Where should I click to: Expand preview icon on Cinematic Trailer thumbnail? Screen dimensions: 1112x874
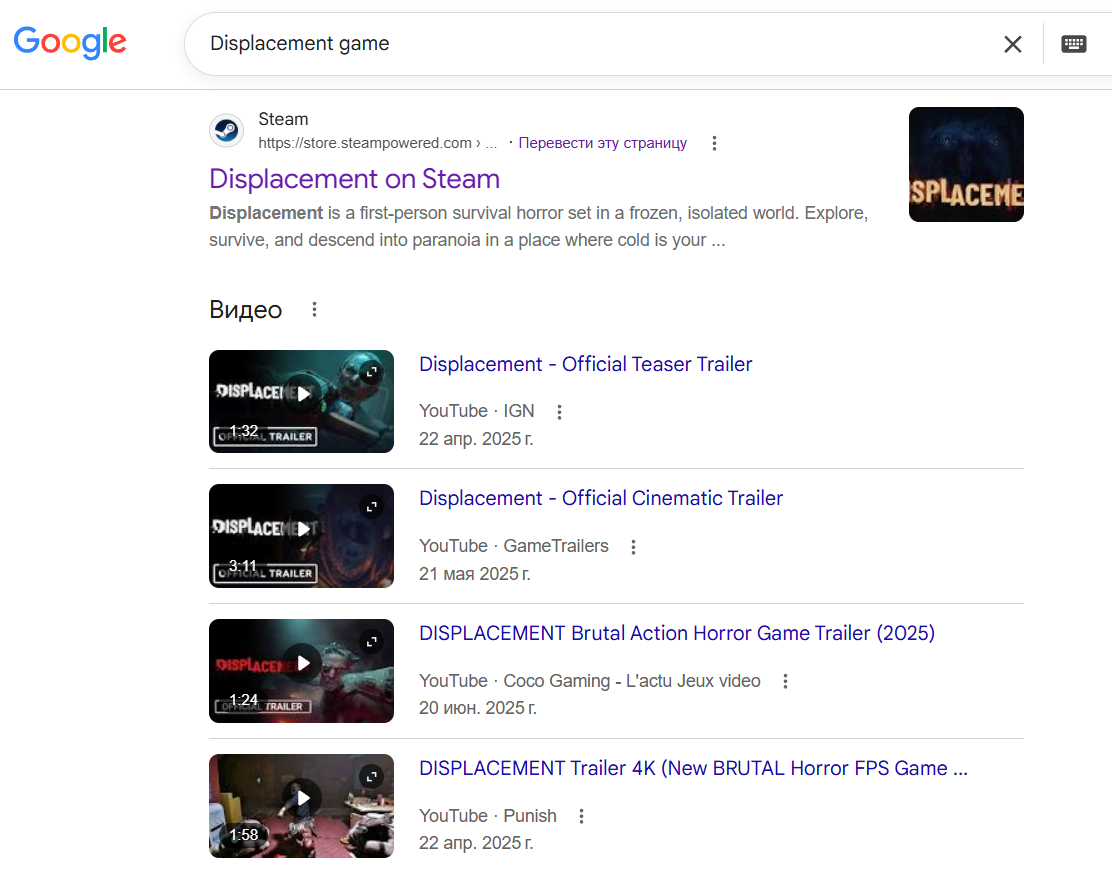[x=372, y=507]
